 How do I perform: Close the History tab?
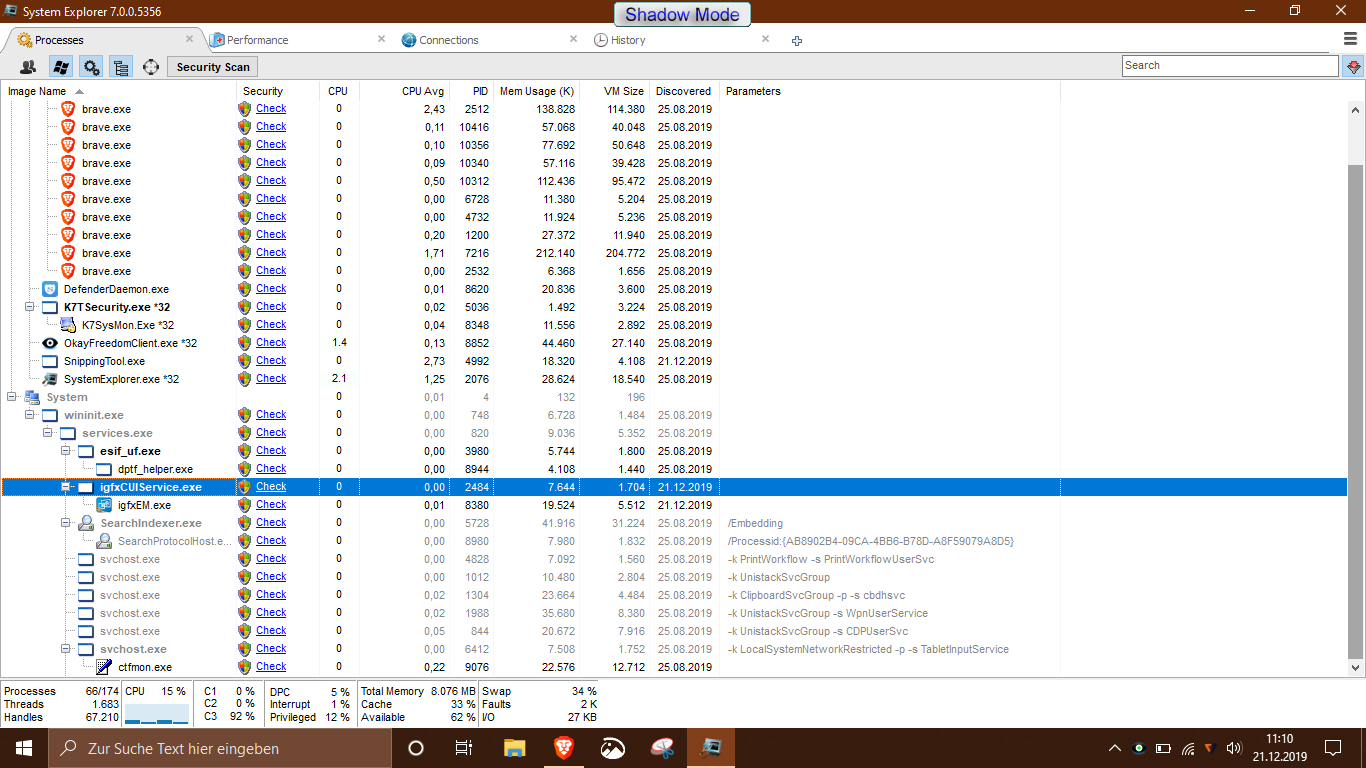click(x=765, y=39)
